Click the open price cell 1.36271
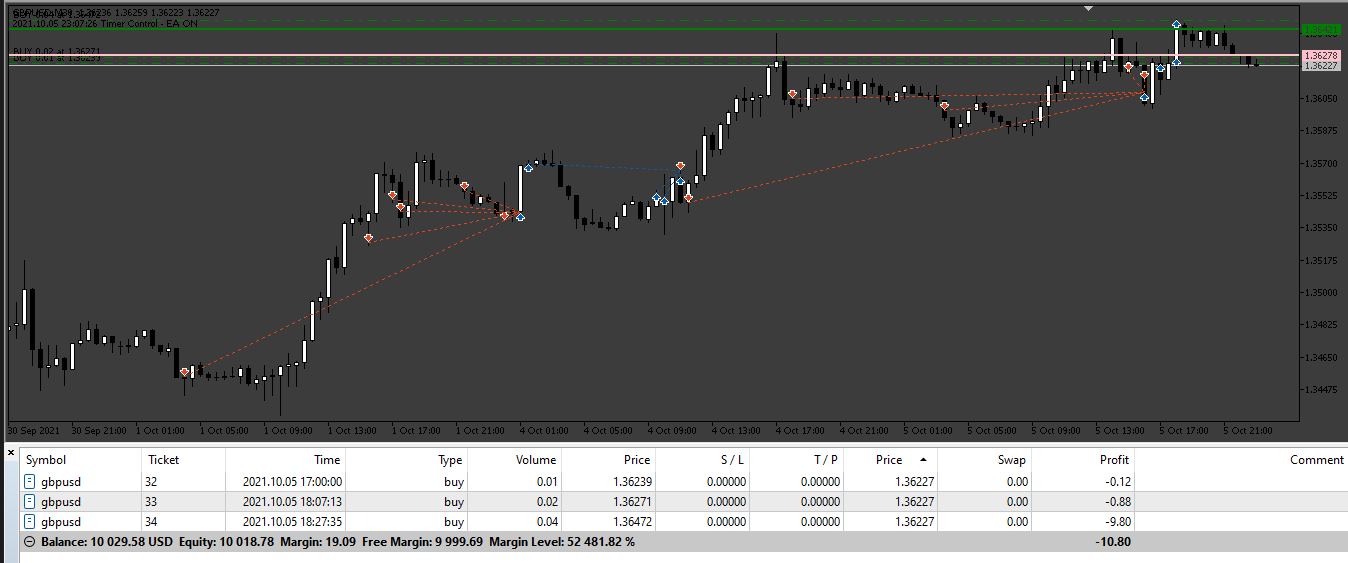Image resolution: width=1348 pixels, height=563 pixels. coord(630,501)
